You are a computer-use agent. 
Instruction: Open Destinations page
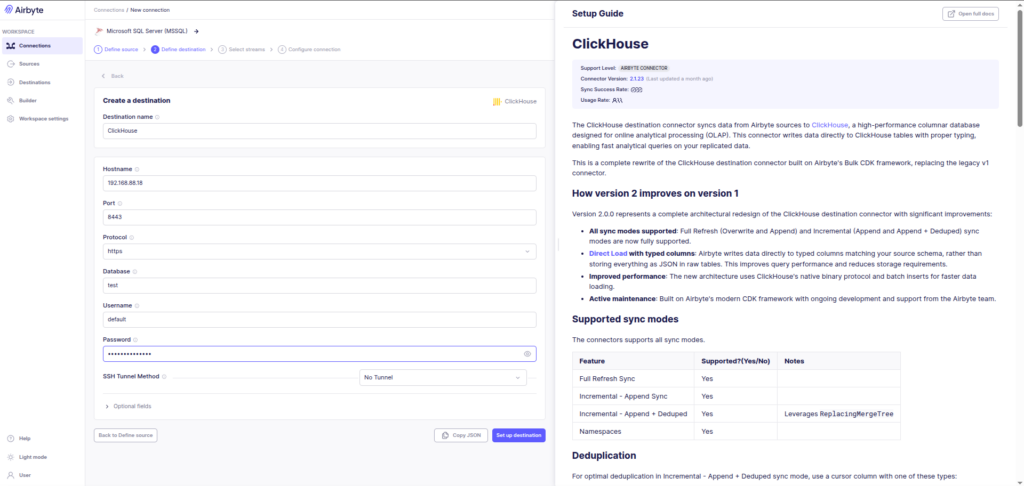(42, 82)
